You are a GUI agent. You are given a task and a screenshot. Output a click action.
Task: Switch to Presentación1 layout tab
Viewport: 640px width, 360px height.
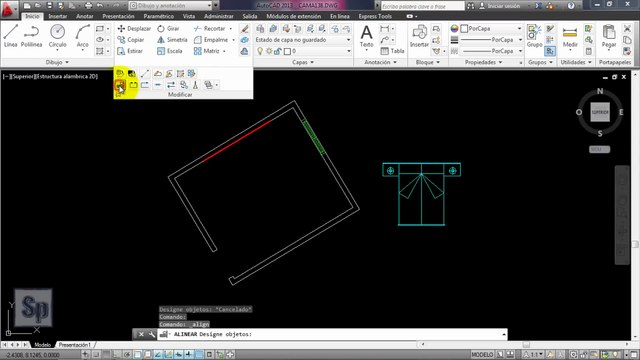pyautogui.click(x=75, y=345)
